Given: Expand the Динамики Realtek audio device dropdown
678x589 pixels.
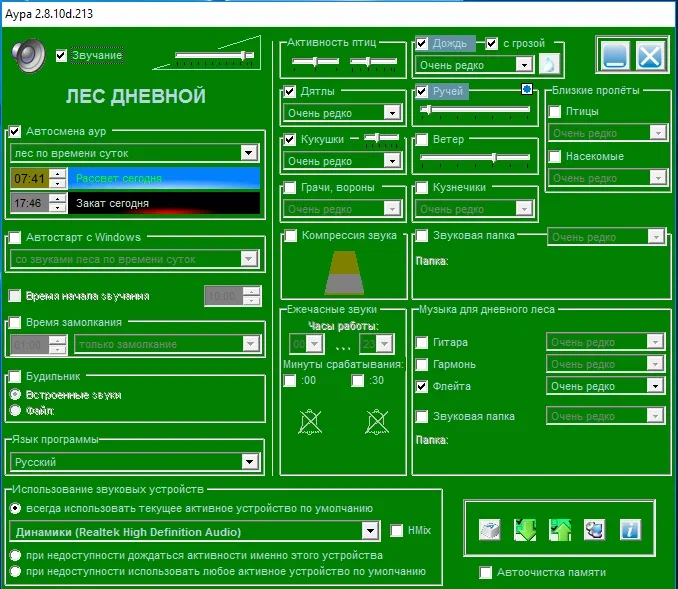Looking at the screenshot, I should tap(370, 531).
